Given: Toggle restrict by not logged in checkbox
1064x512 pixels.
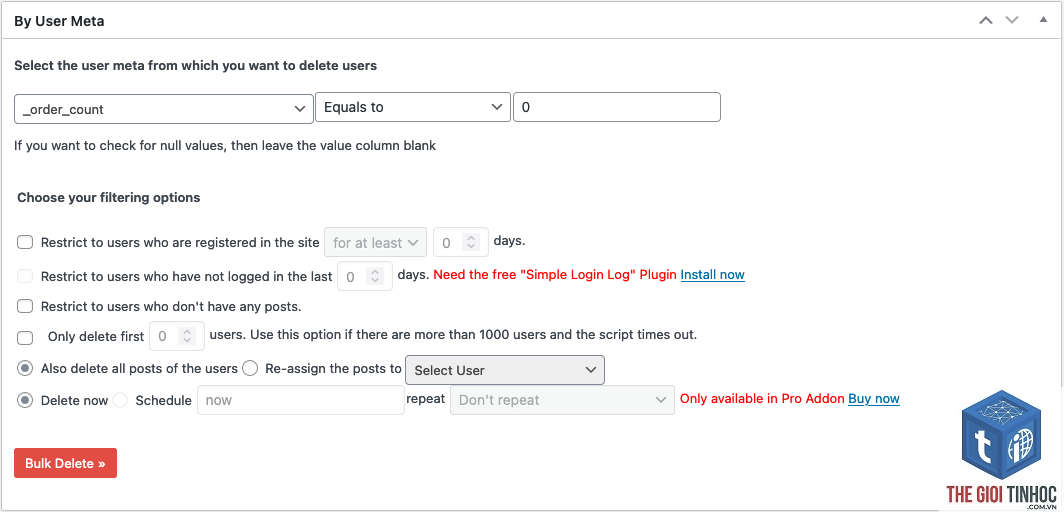Looking at the screenshot, I should click(x=25, y=276).
